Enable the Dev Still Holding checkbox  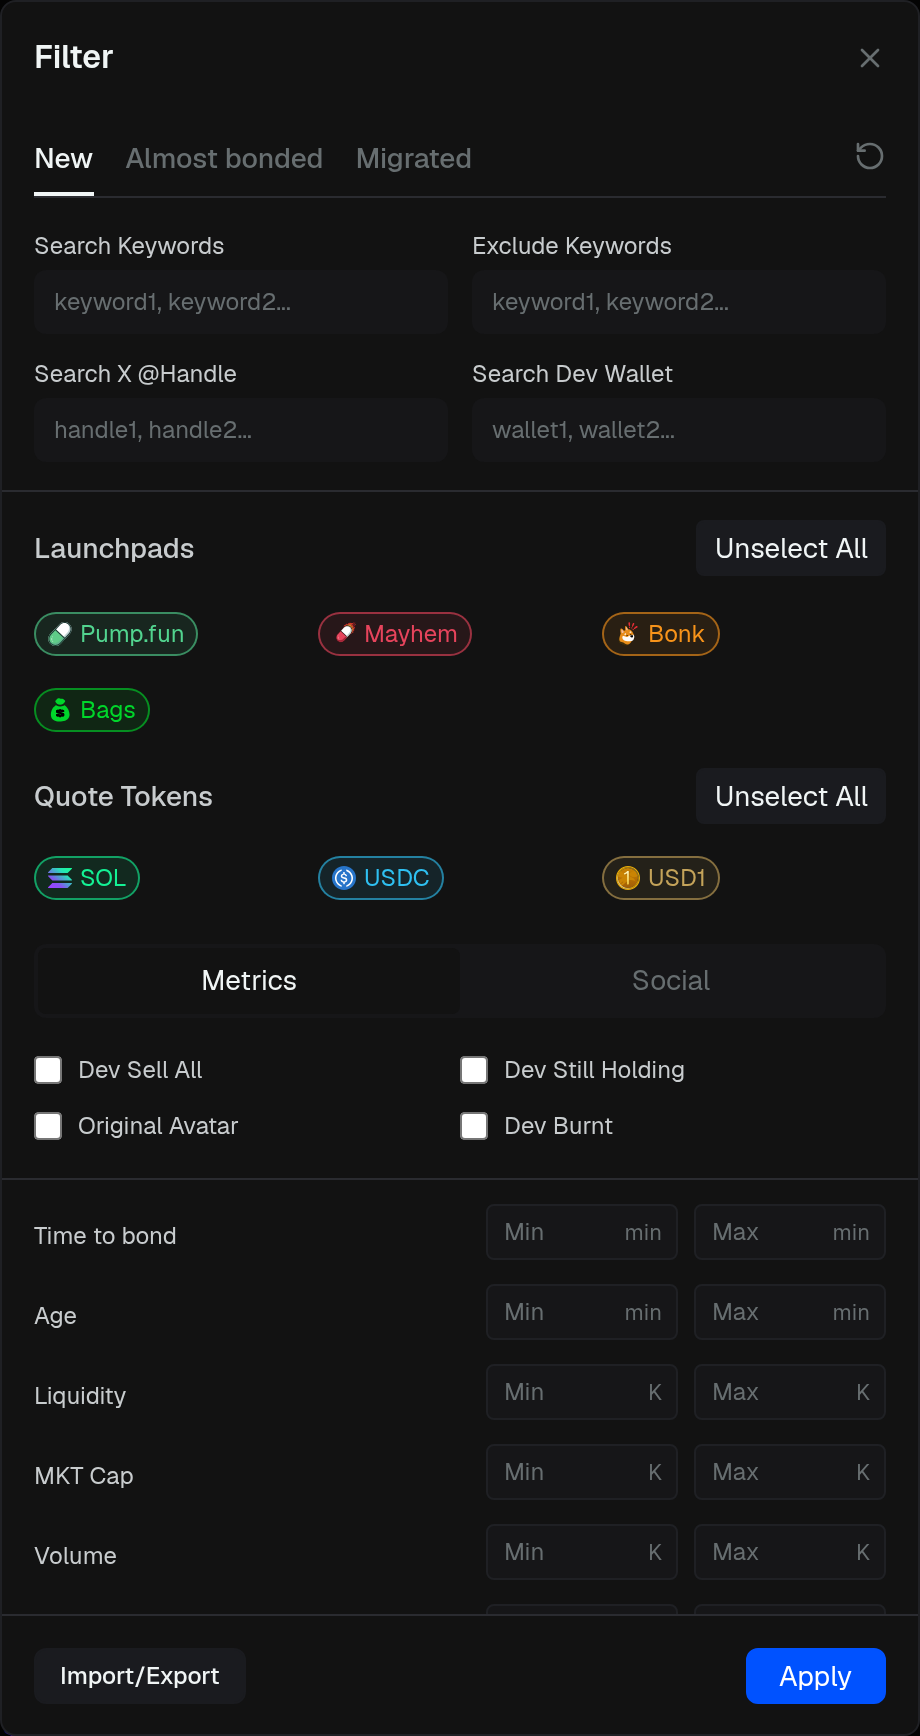(474, 1070)
